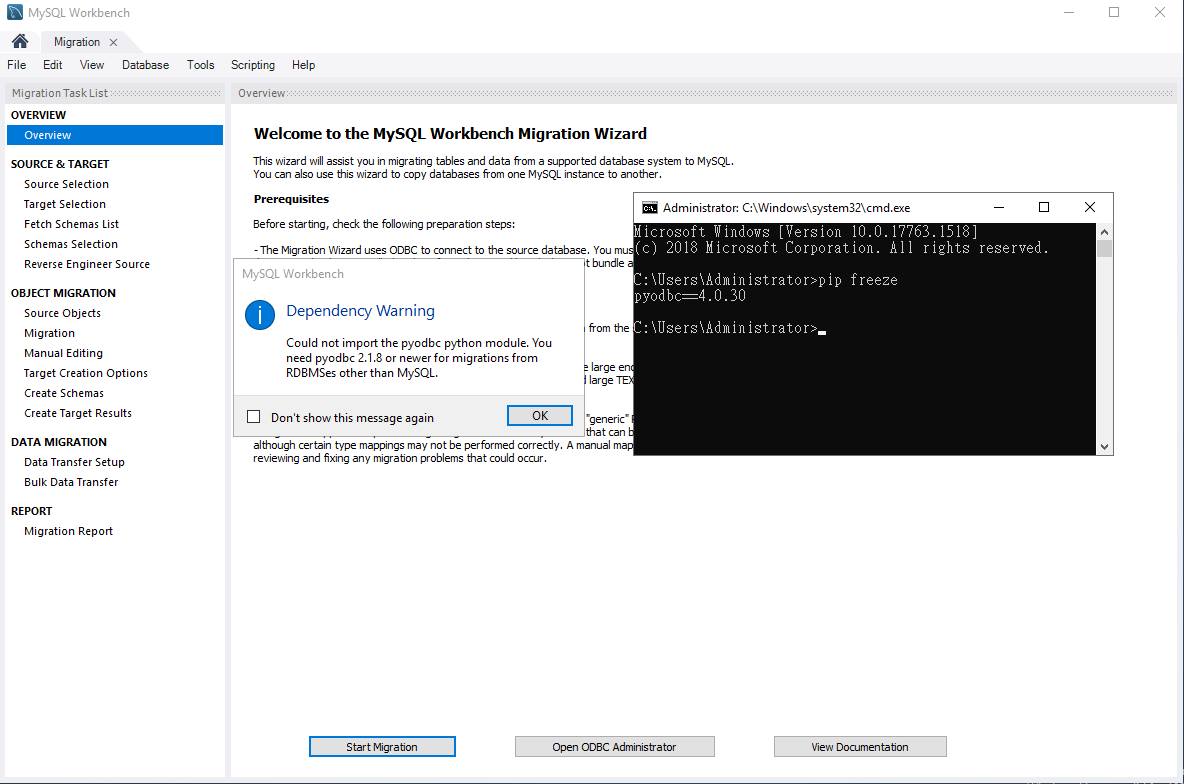
Task: Open the Help menu
Action: click(304, 65)
